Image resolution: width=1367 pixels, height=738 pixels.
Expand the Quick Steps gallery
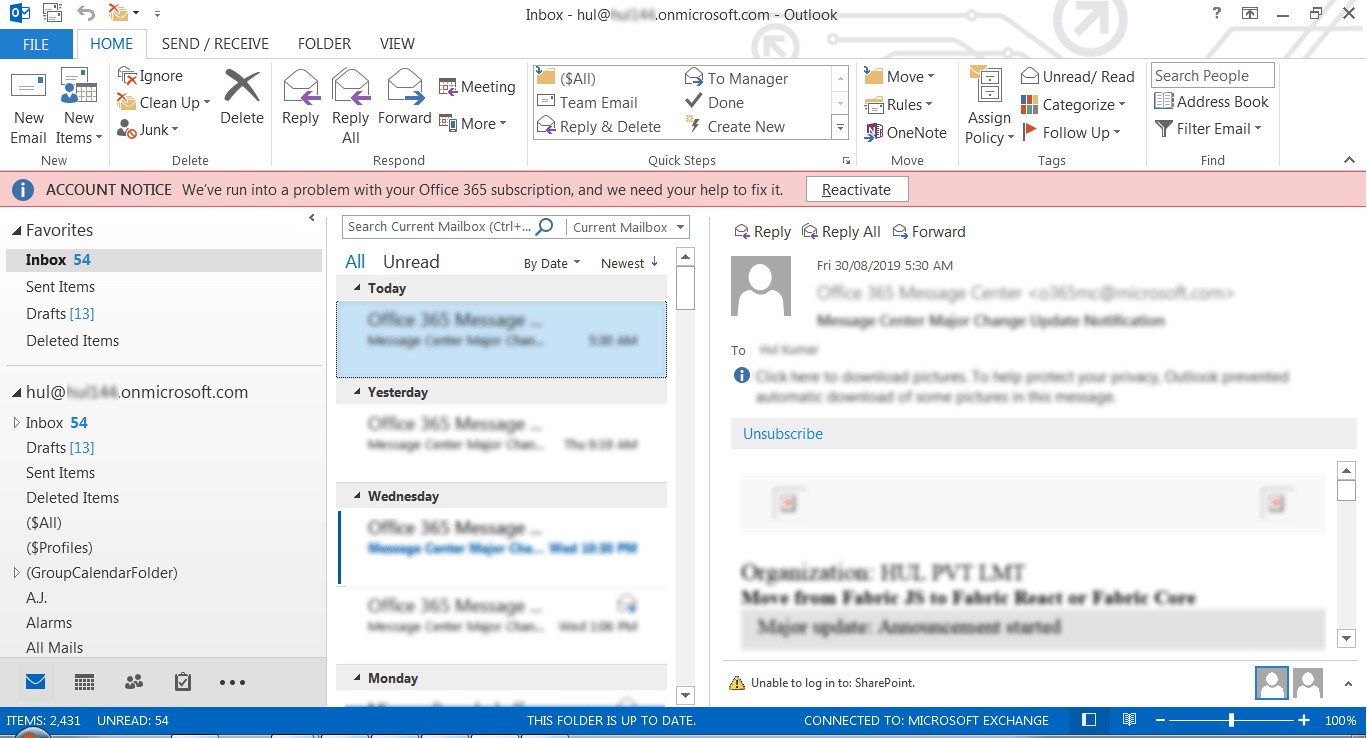point(840,128)
